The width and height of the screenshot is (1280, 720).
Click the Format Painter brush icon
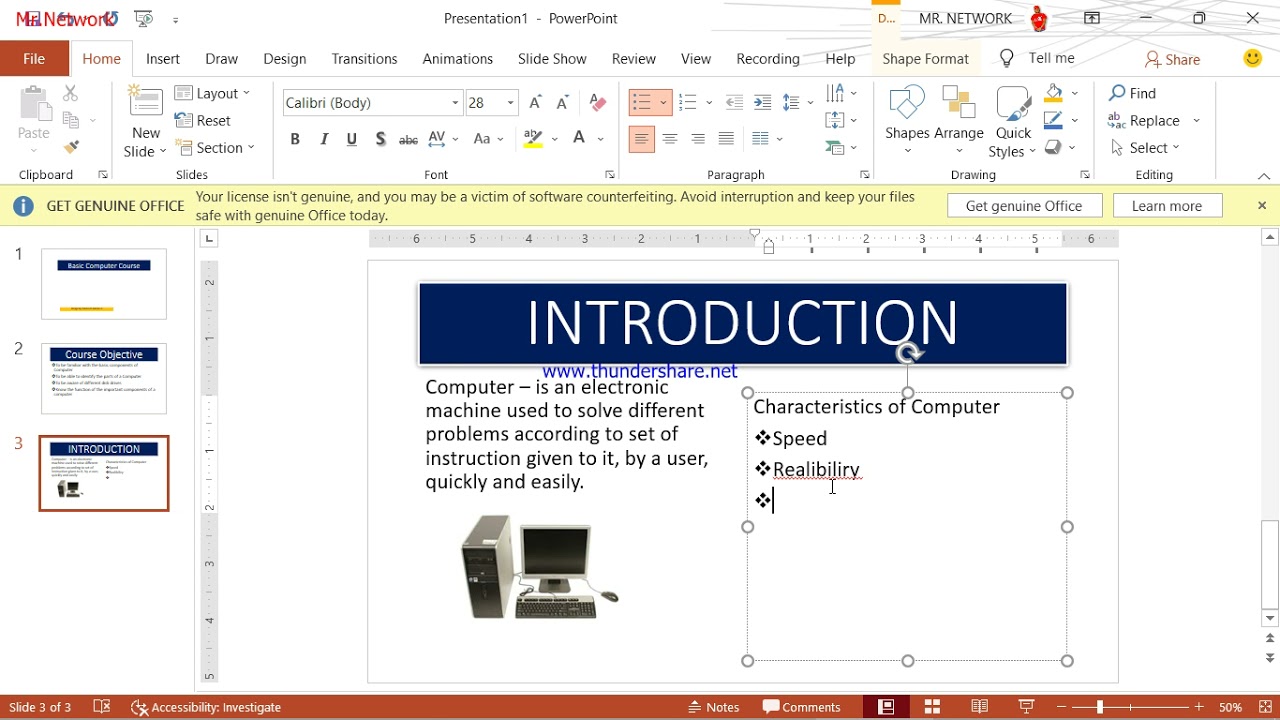[70, 148]
